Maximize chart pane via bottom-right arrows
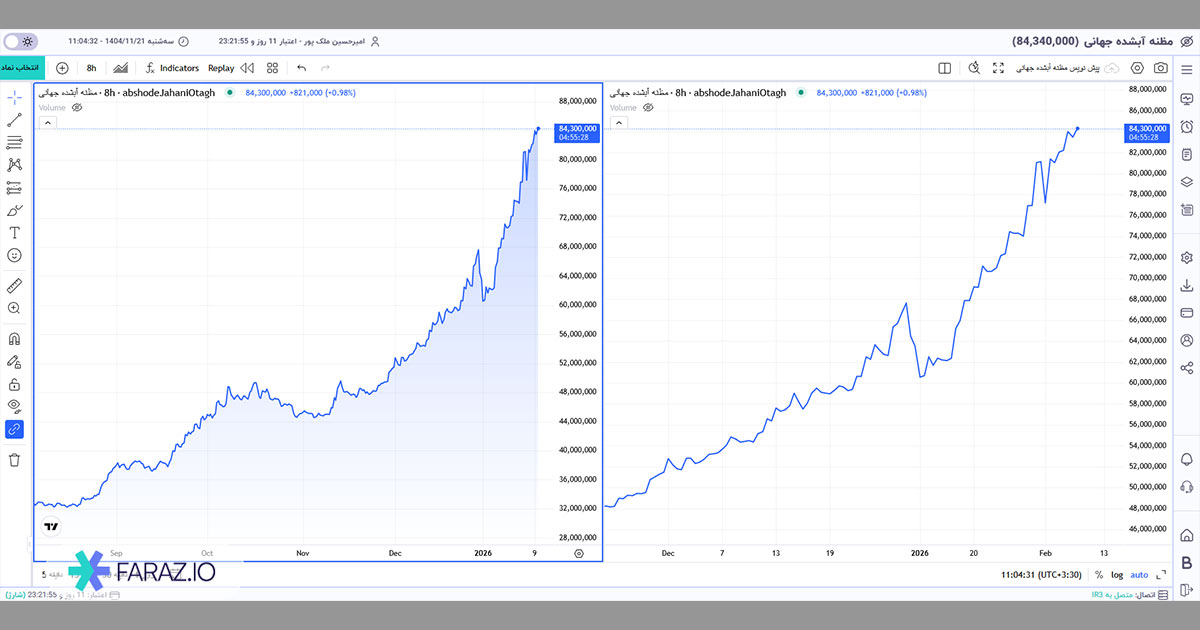 point(1161,575)
